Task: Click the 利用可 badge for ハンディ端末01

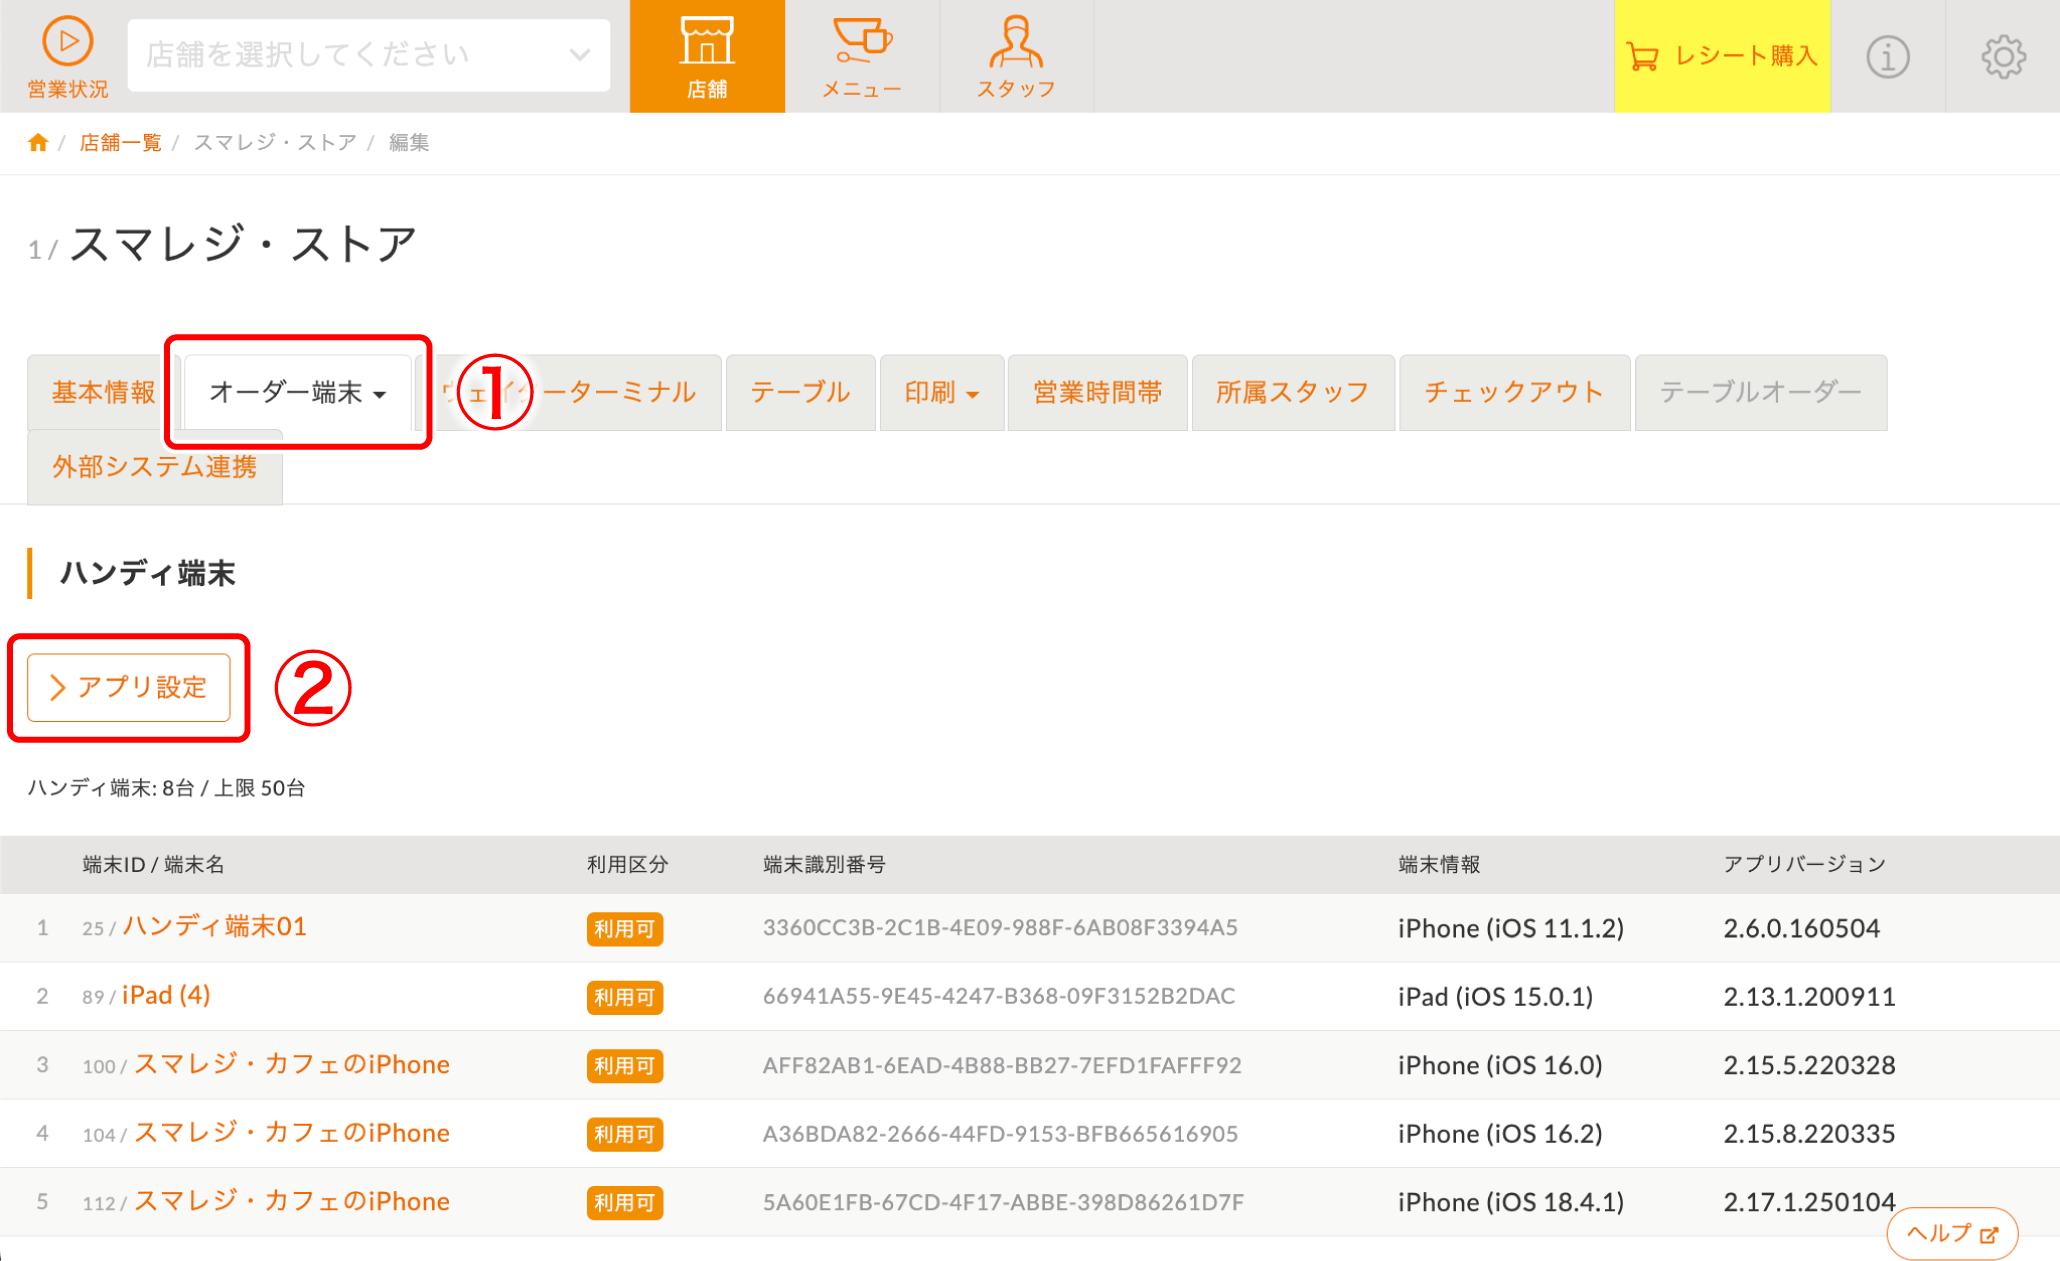Action: point(625,928)
